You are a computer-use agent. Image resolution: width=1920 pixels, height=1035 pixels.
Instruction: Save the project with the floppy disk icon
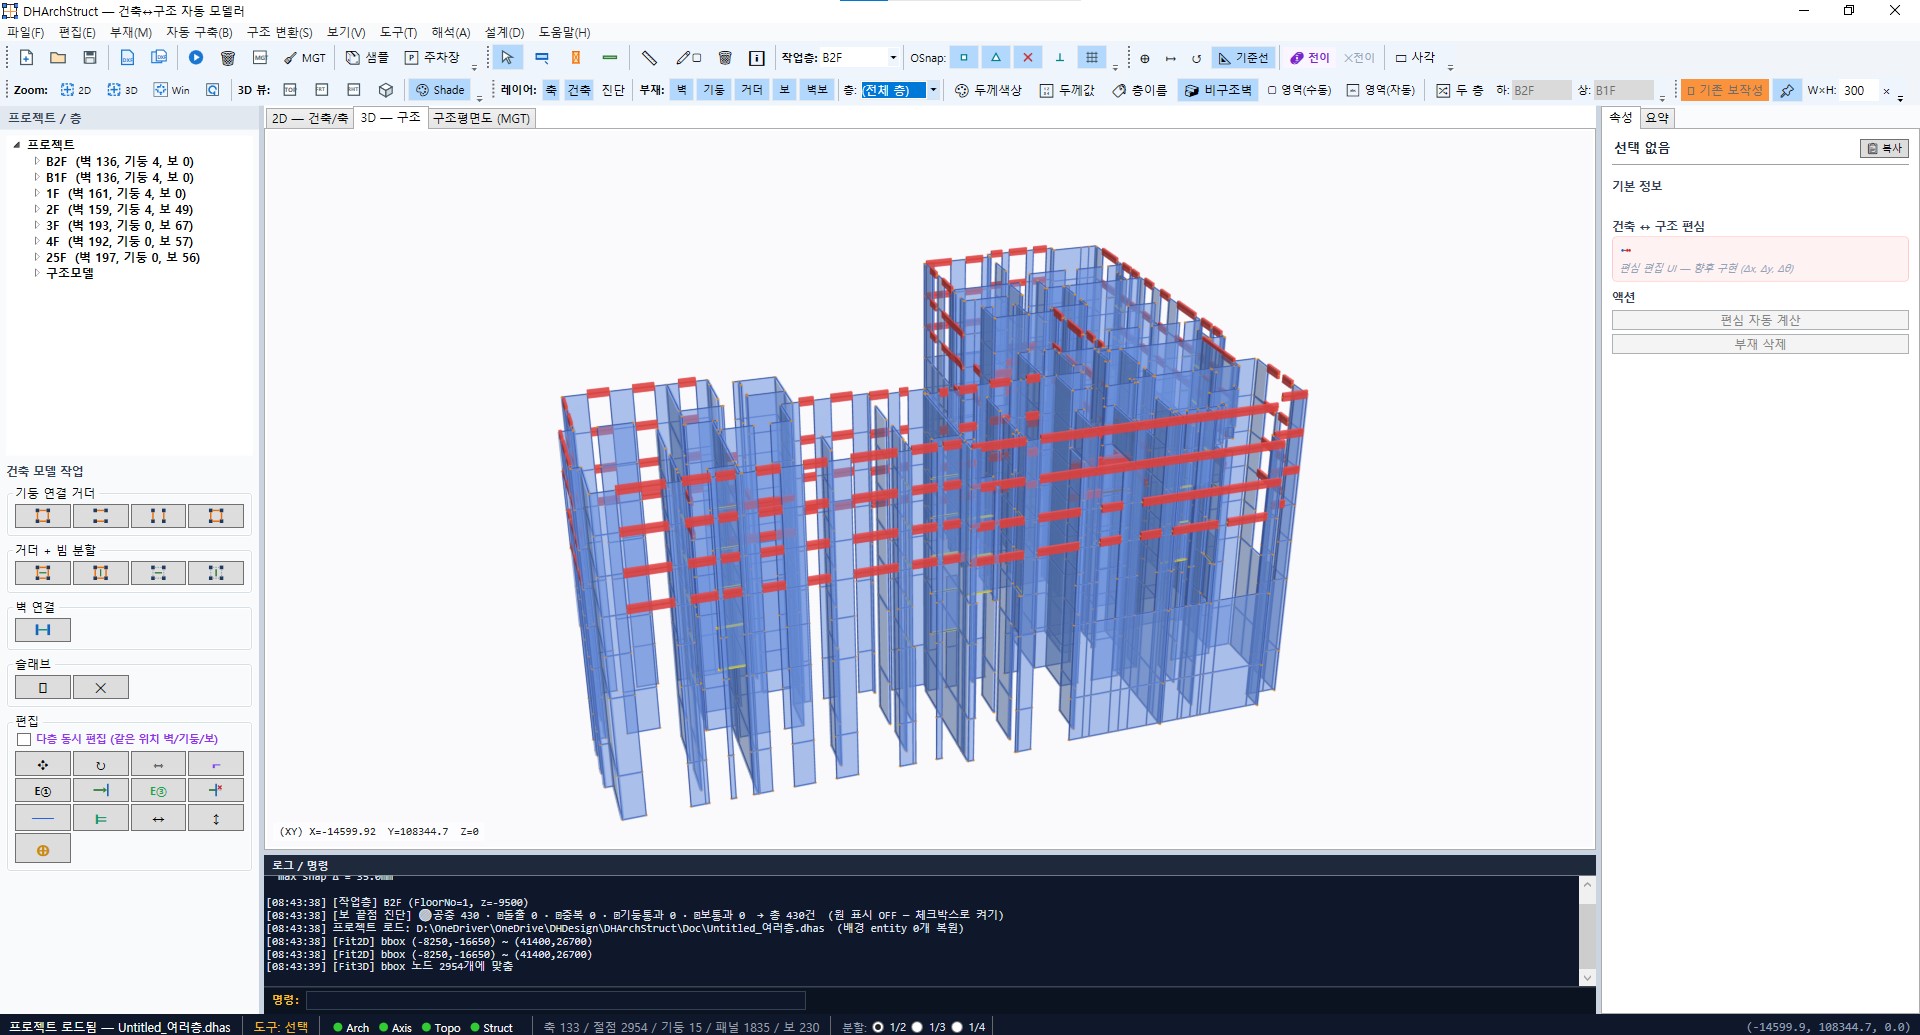pyautogui.click(x=90, y=58)
